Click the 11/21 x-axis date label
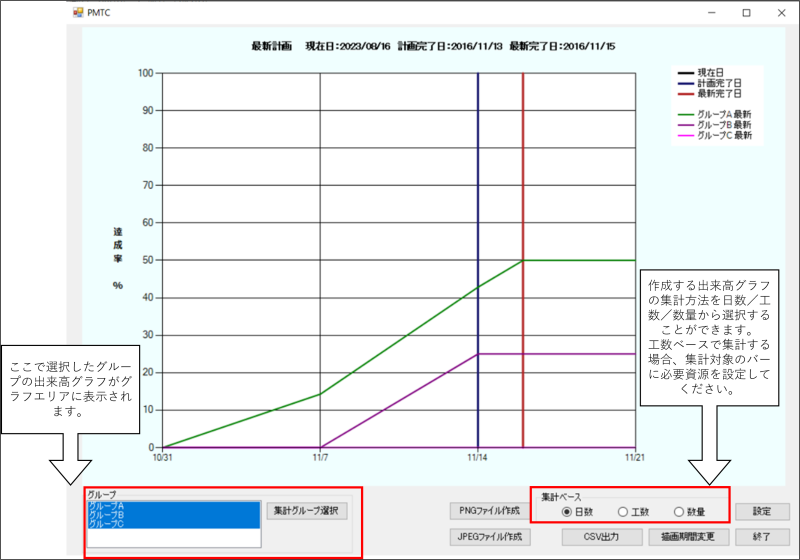 (x=635, y=457)
